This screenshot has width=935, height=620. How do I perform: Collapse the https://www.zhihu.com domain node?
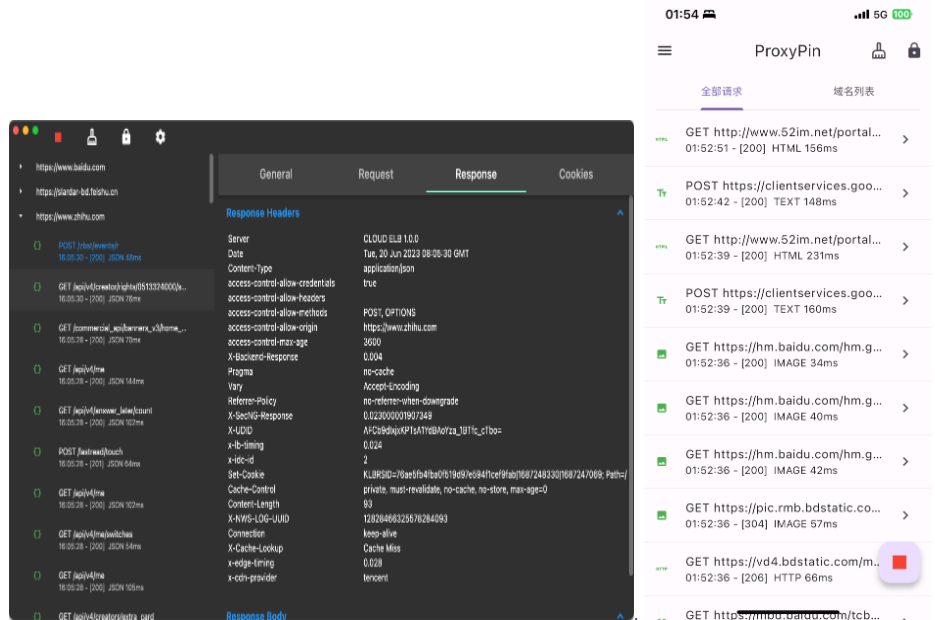21,216
